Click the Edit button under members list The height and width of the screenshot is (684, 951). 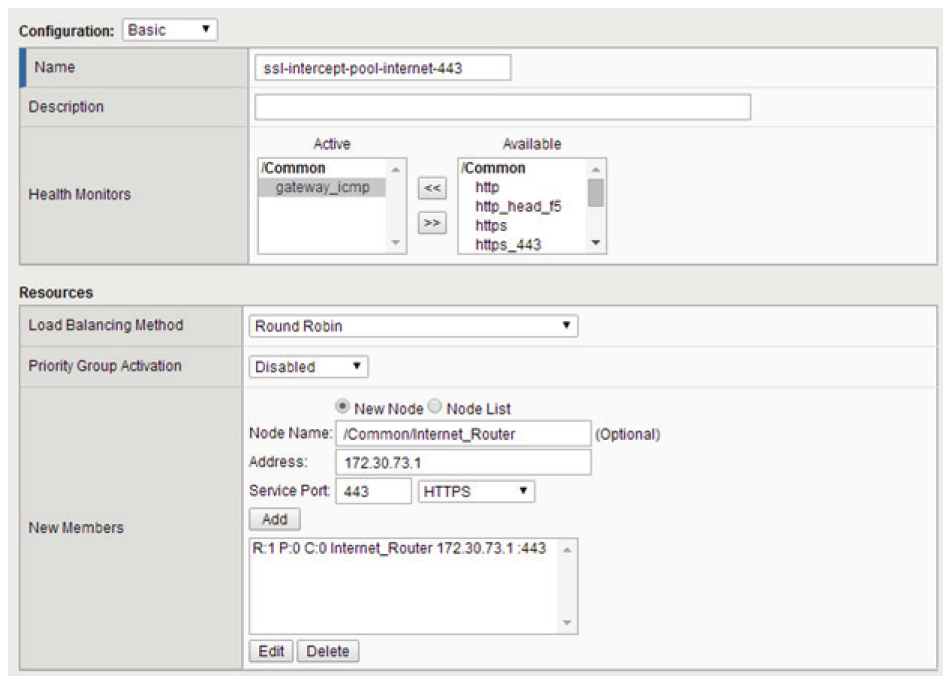point(271,651)
